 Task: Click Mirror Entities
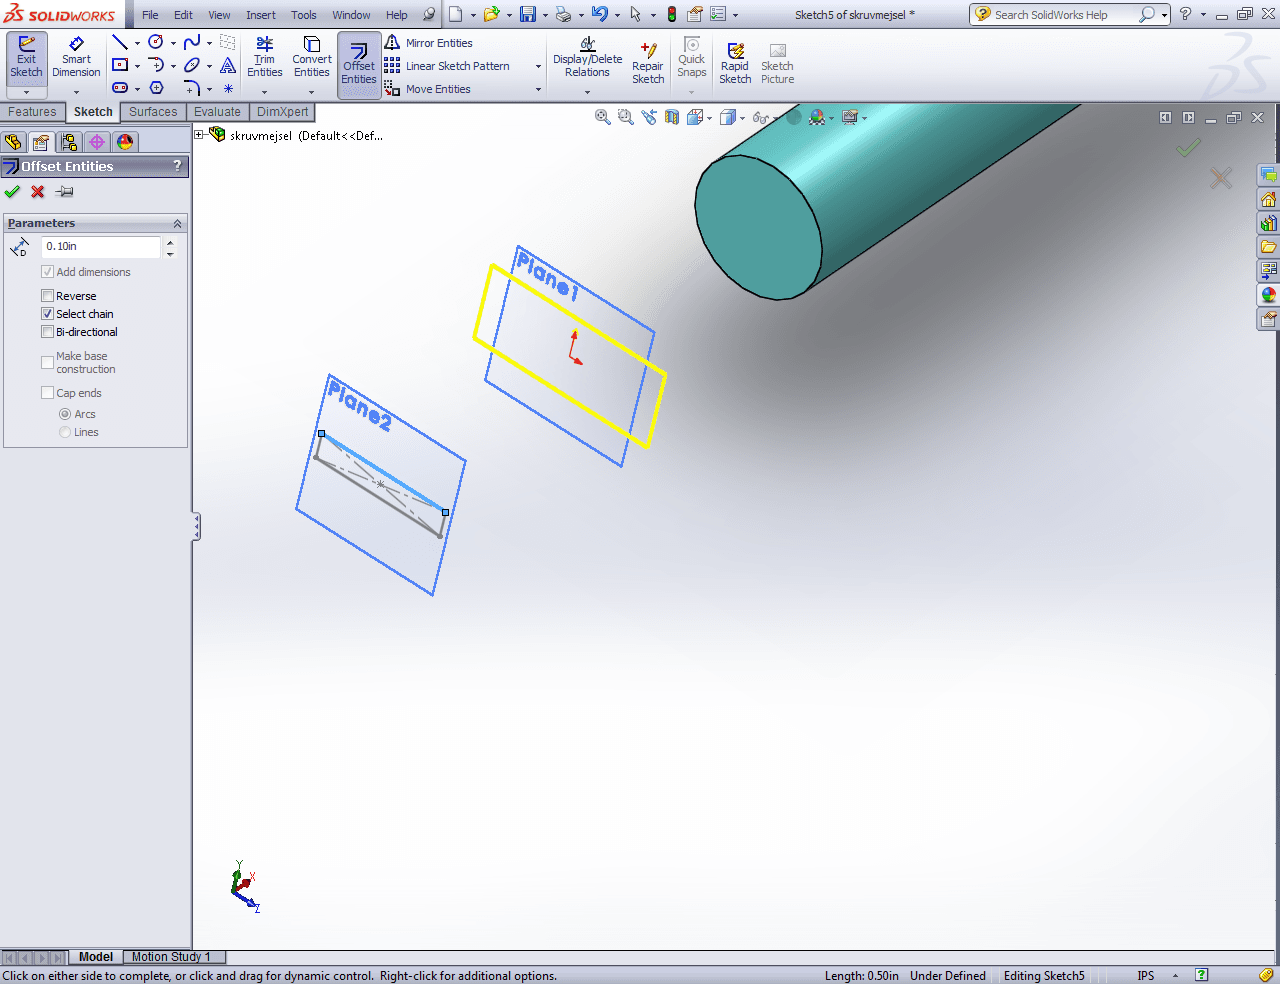428,43
